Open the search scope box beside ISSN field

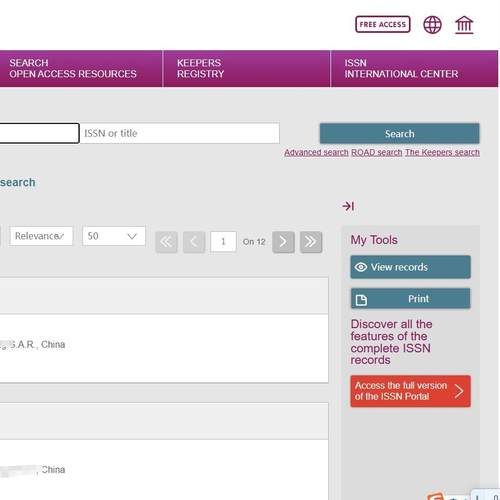tap(39, 133)
